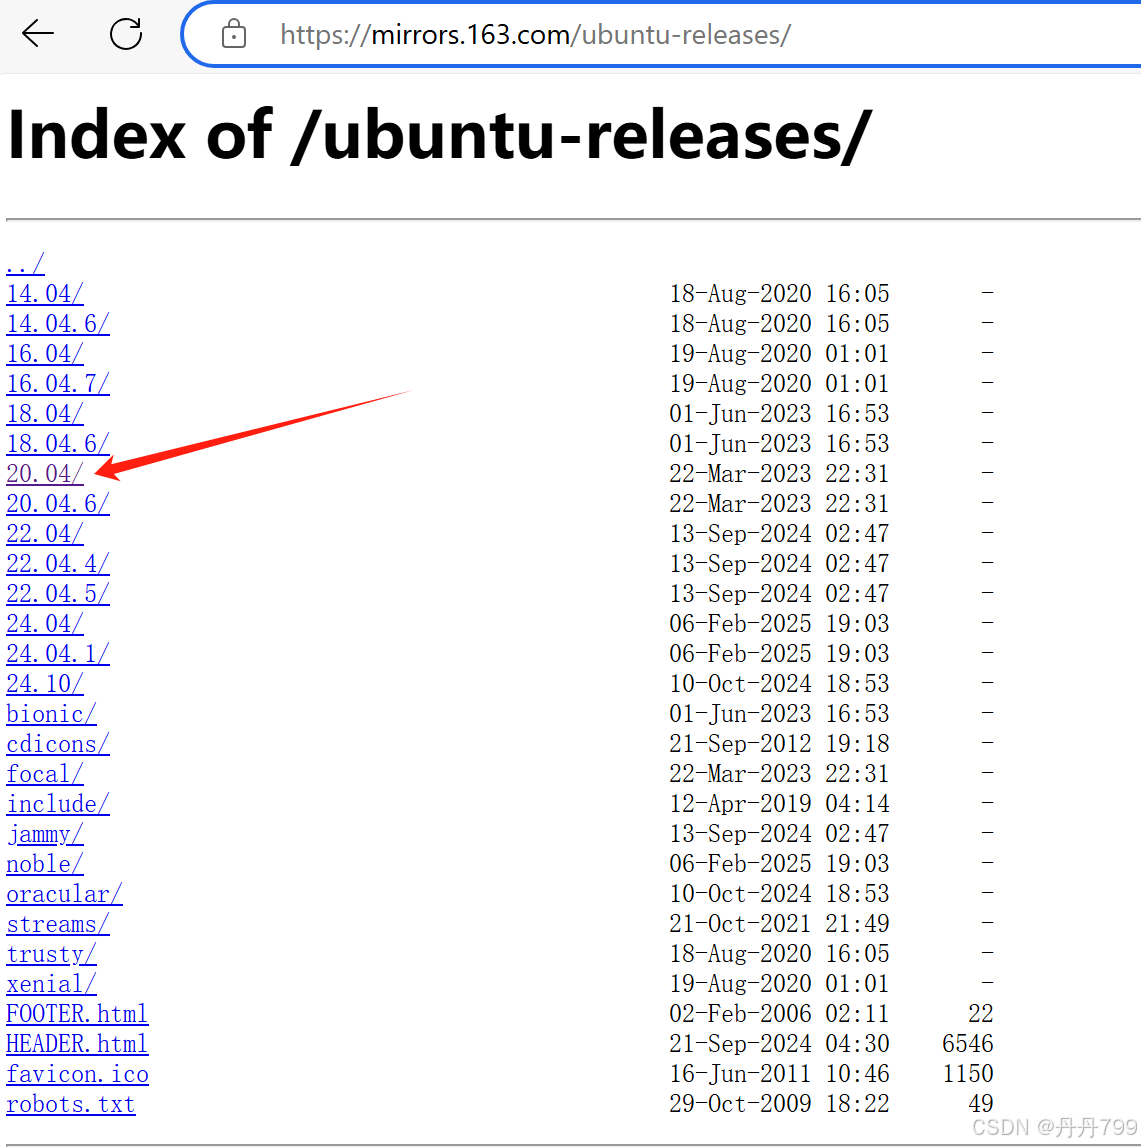Viewport: 1141px width, 1147px height.
Task: Click date '21-Sep-2012 19:18'
Action: (x=779, y=744)
